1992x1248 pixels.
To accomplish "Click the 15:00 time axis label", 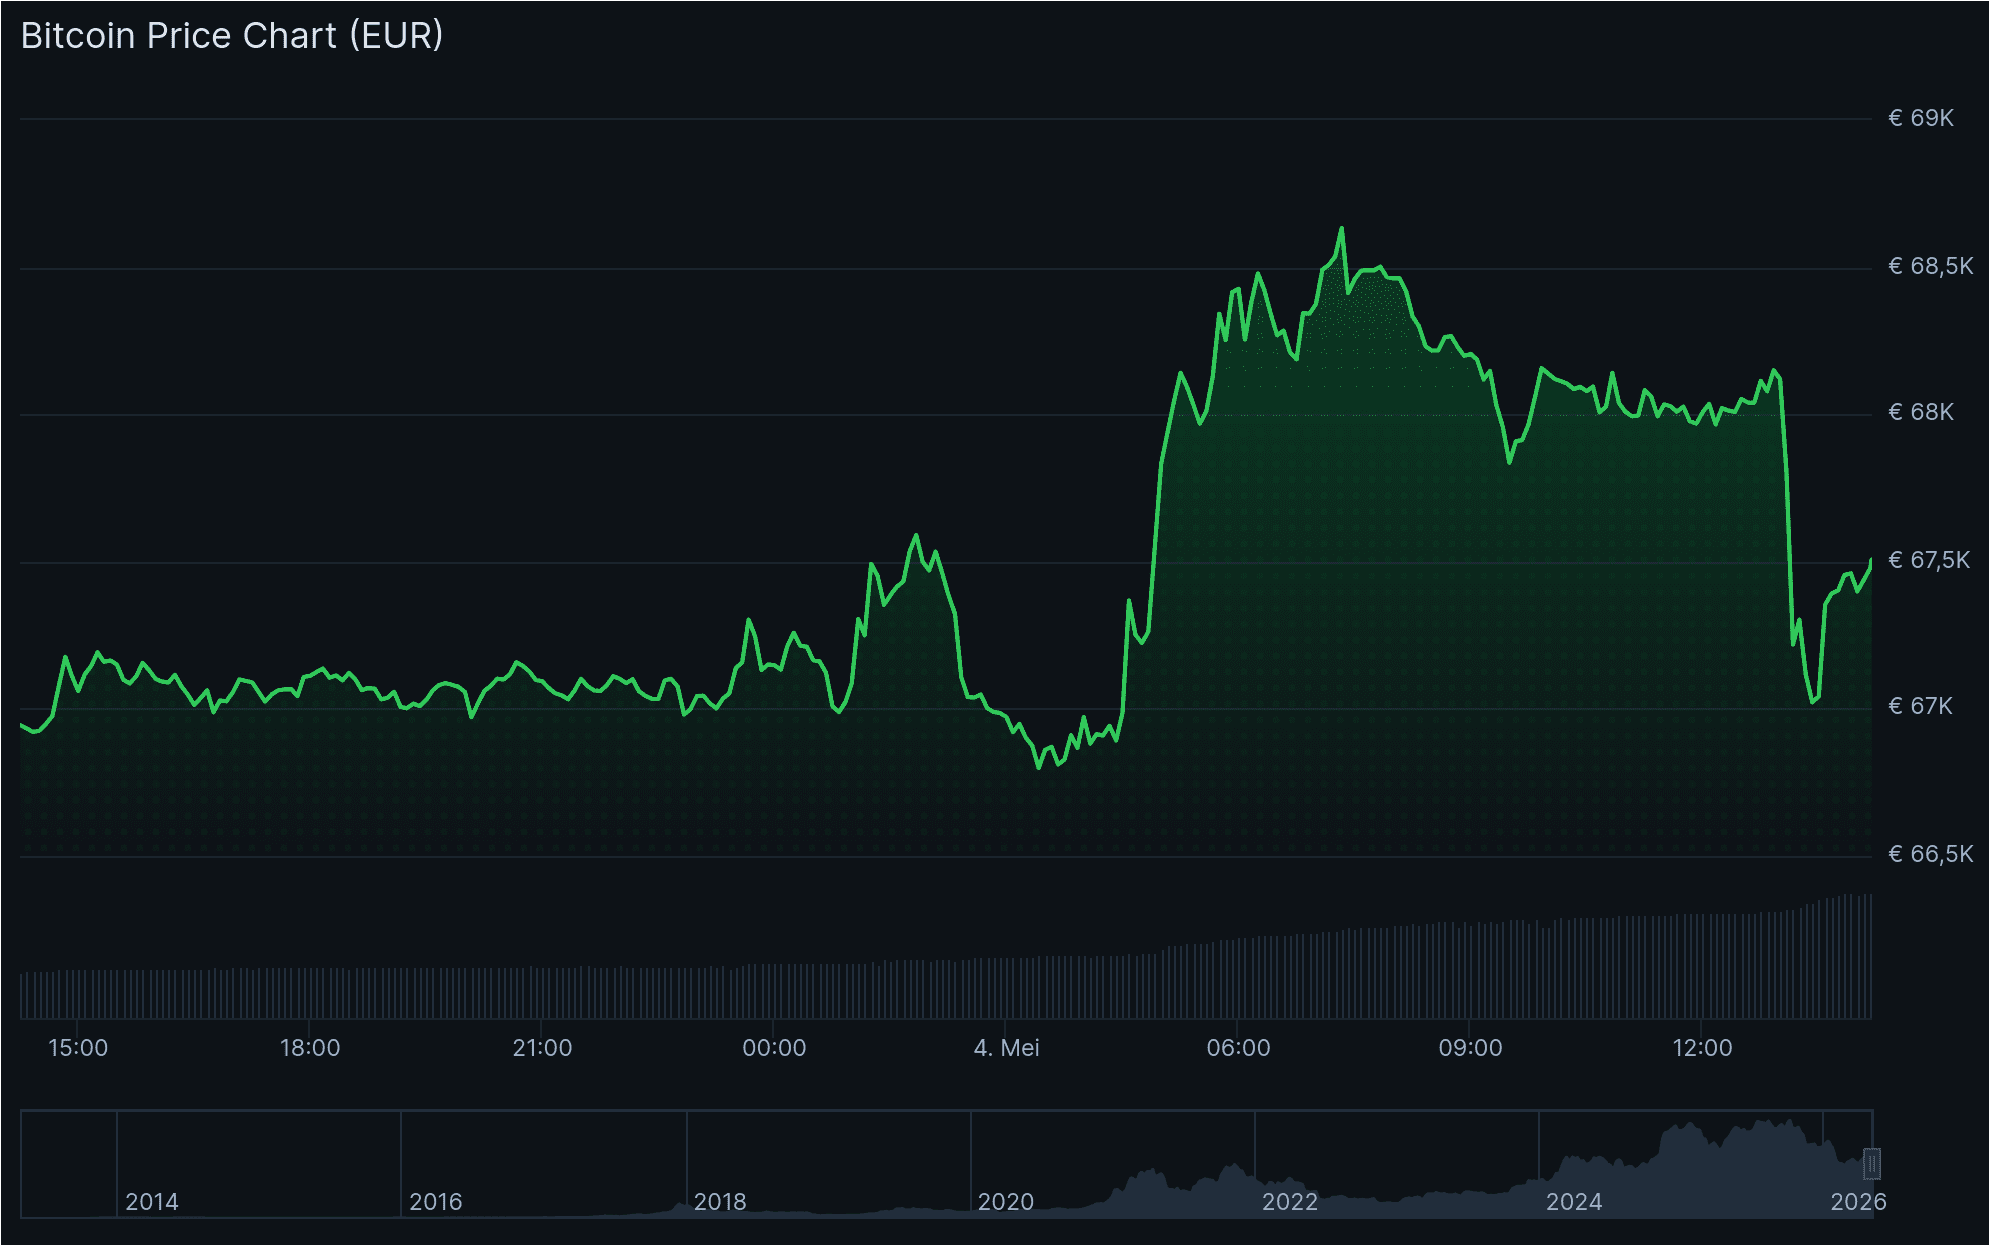I will pos(78,1048).
